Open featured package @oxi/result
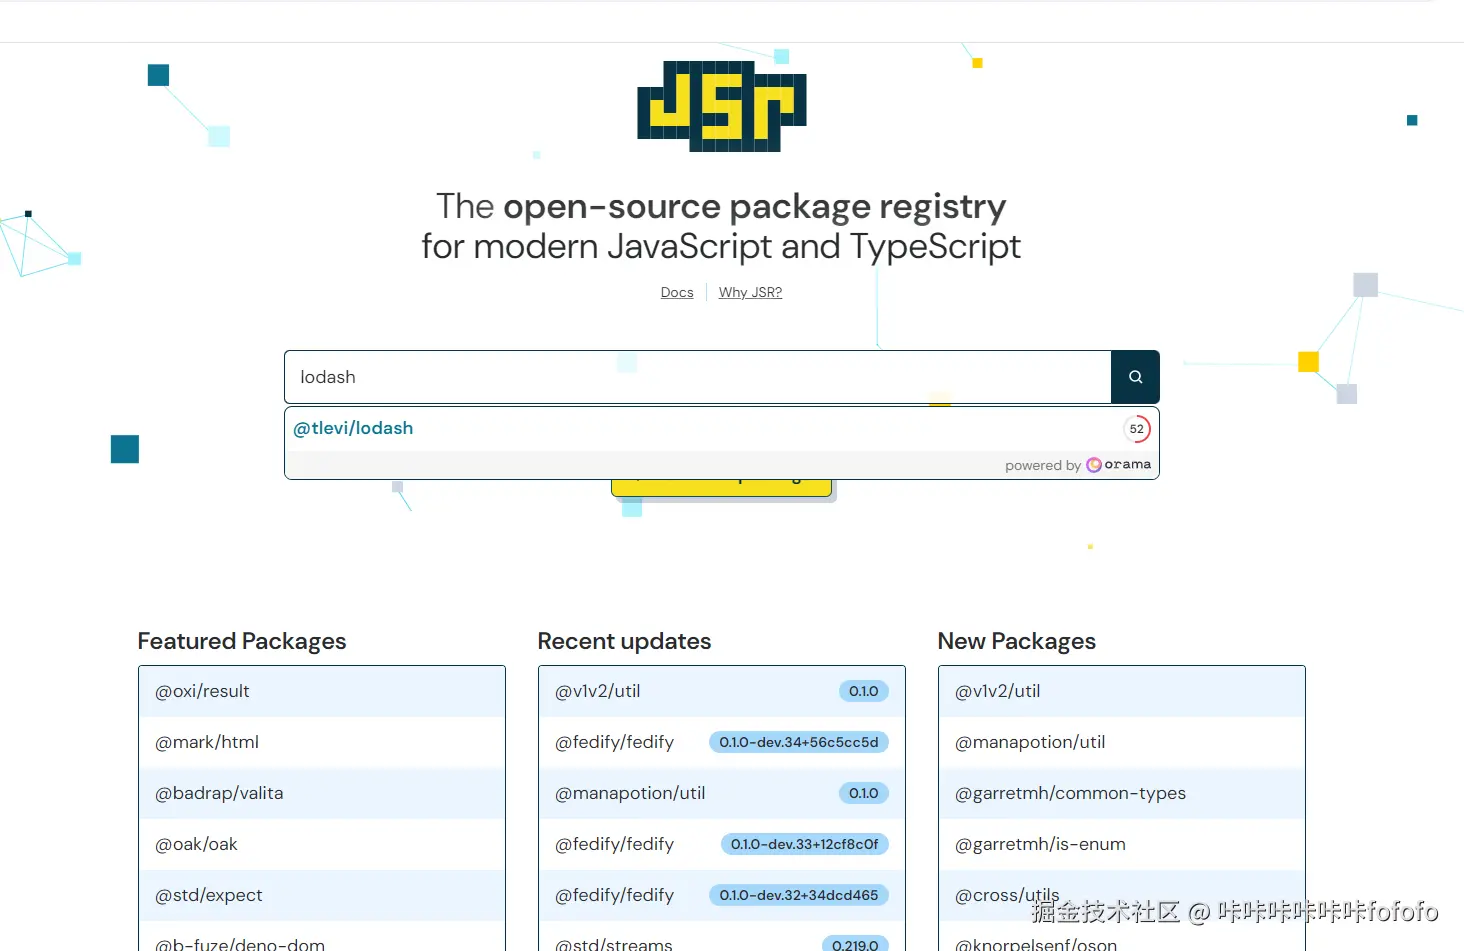This screenshot has height=951, width=1464. 322,691
